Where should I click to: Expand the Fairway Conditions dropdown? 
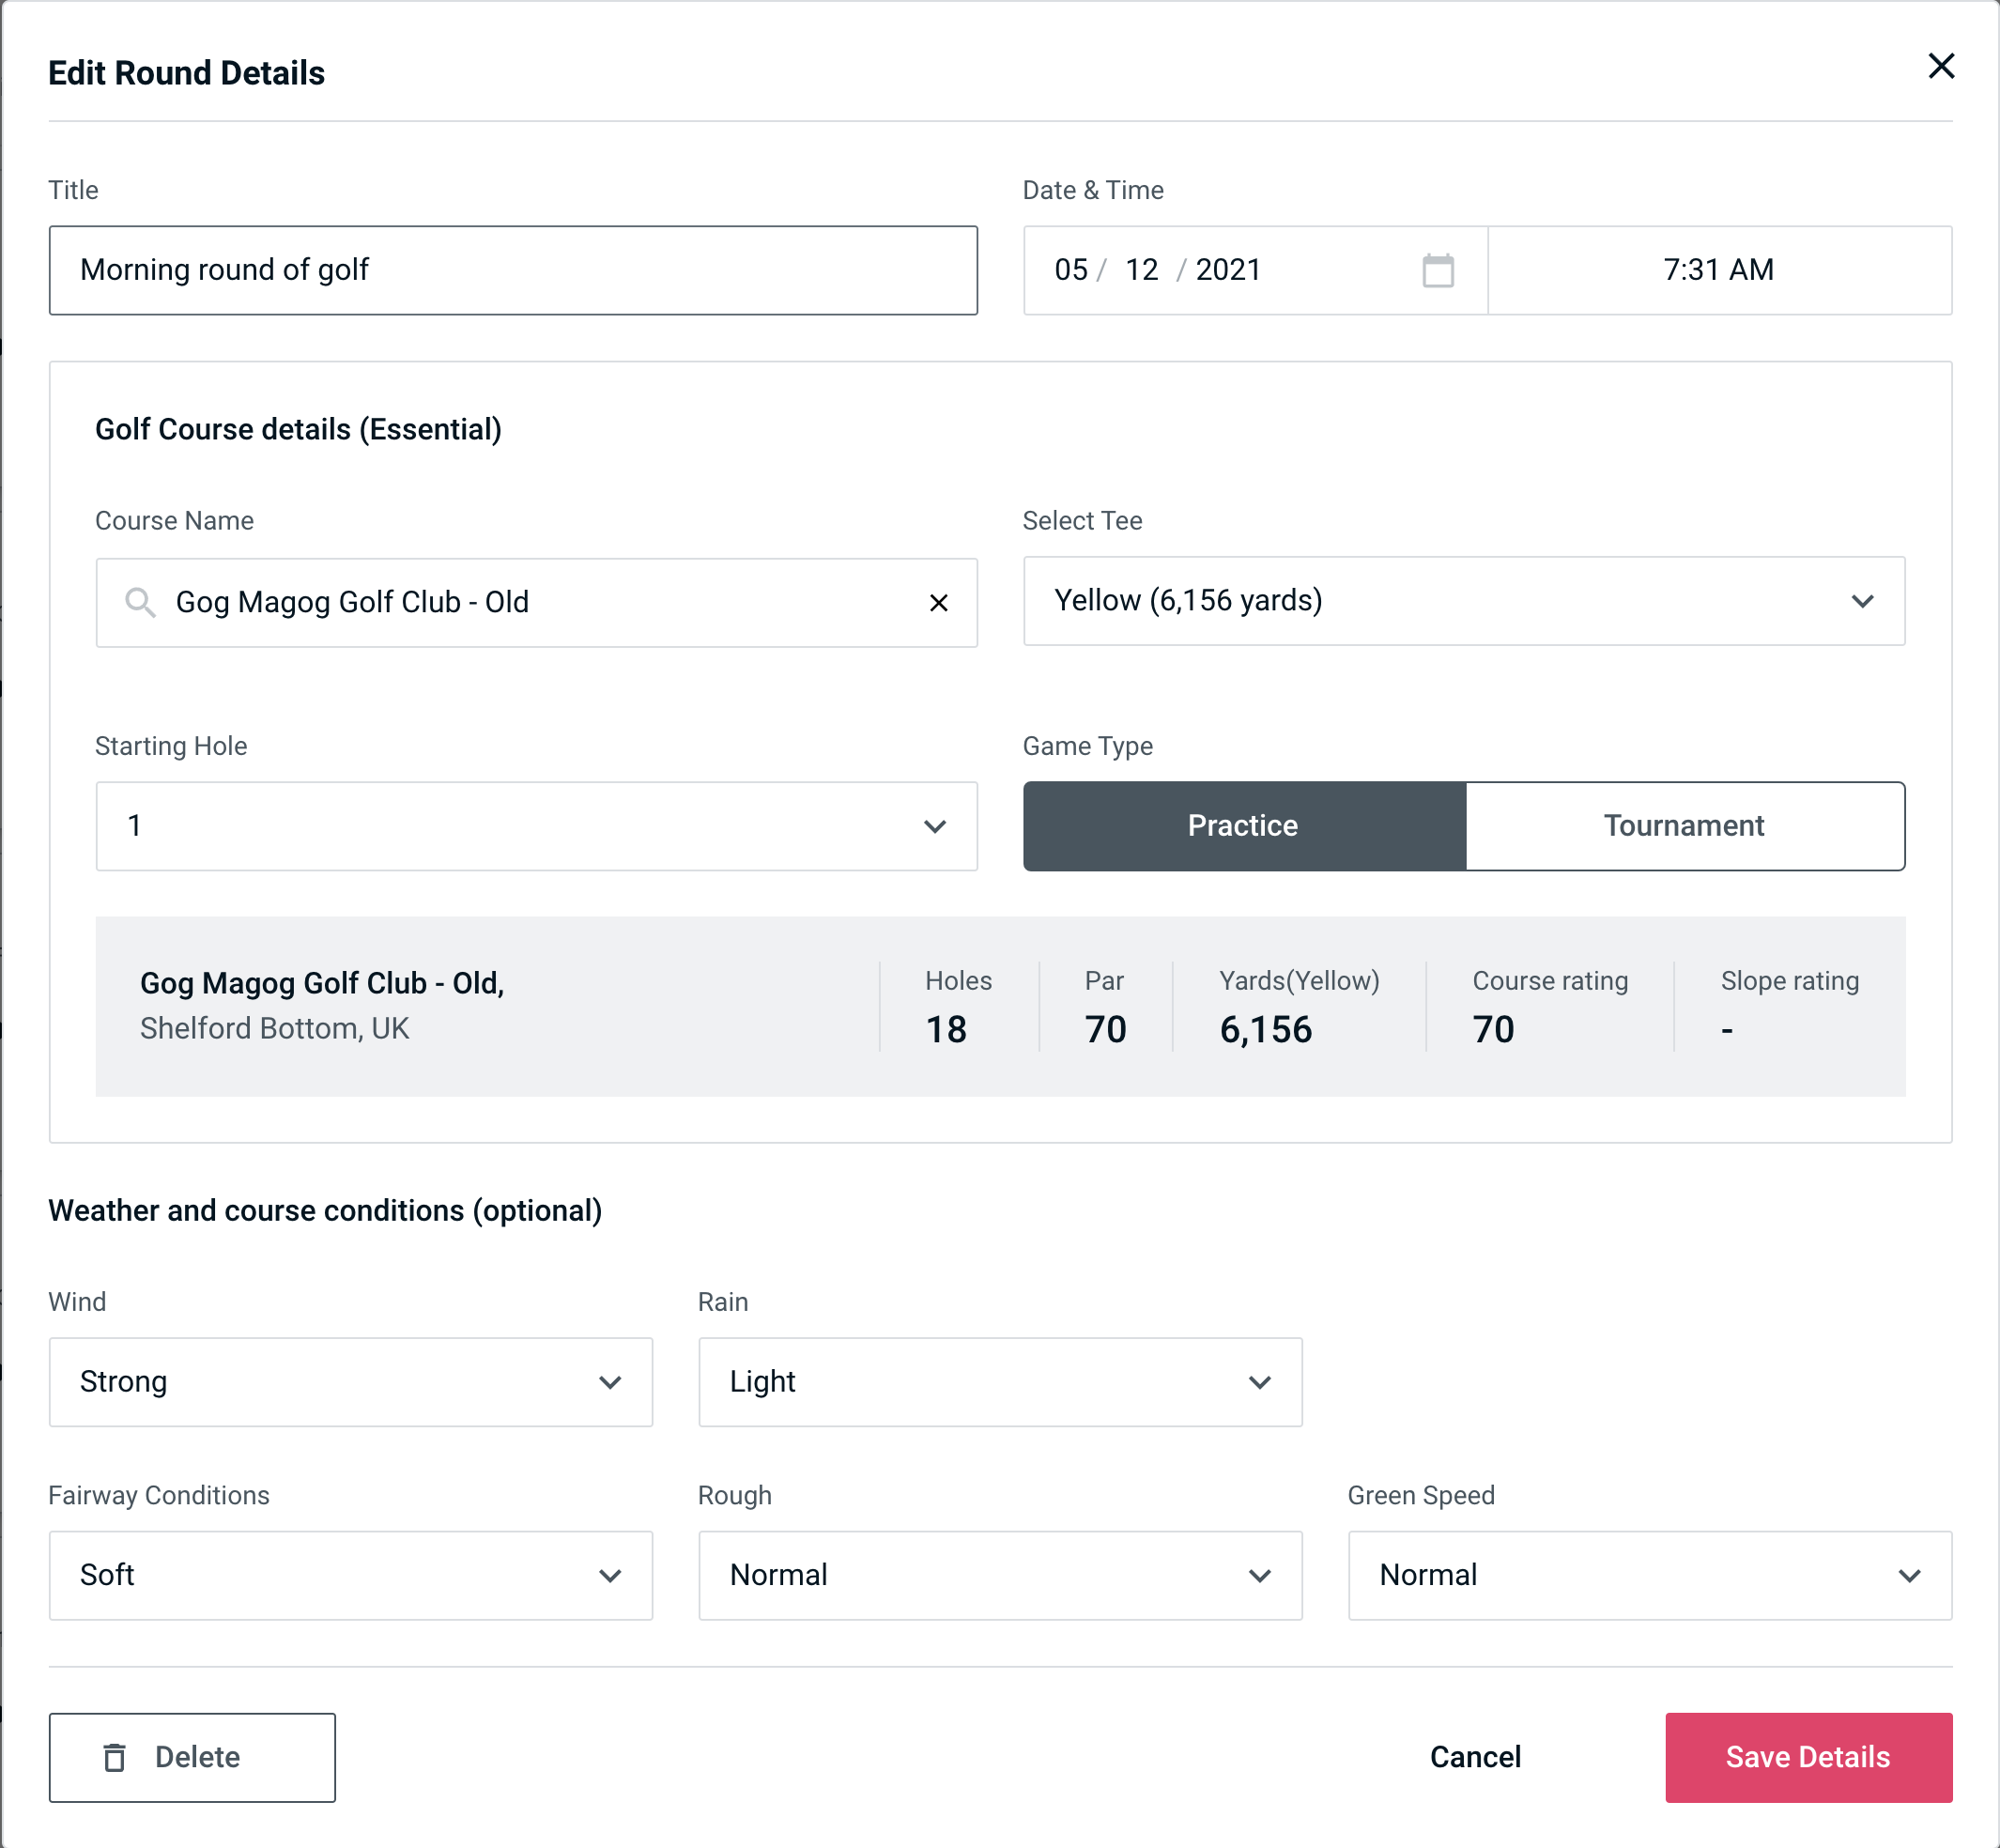350,1577
